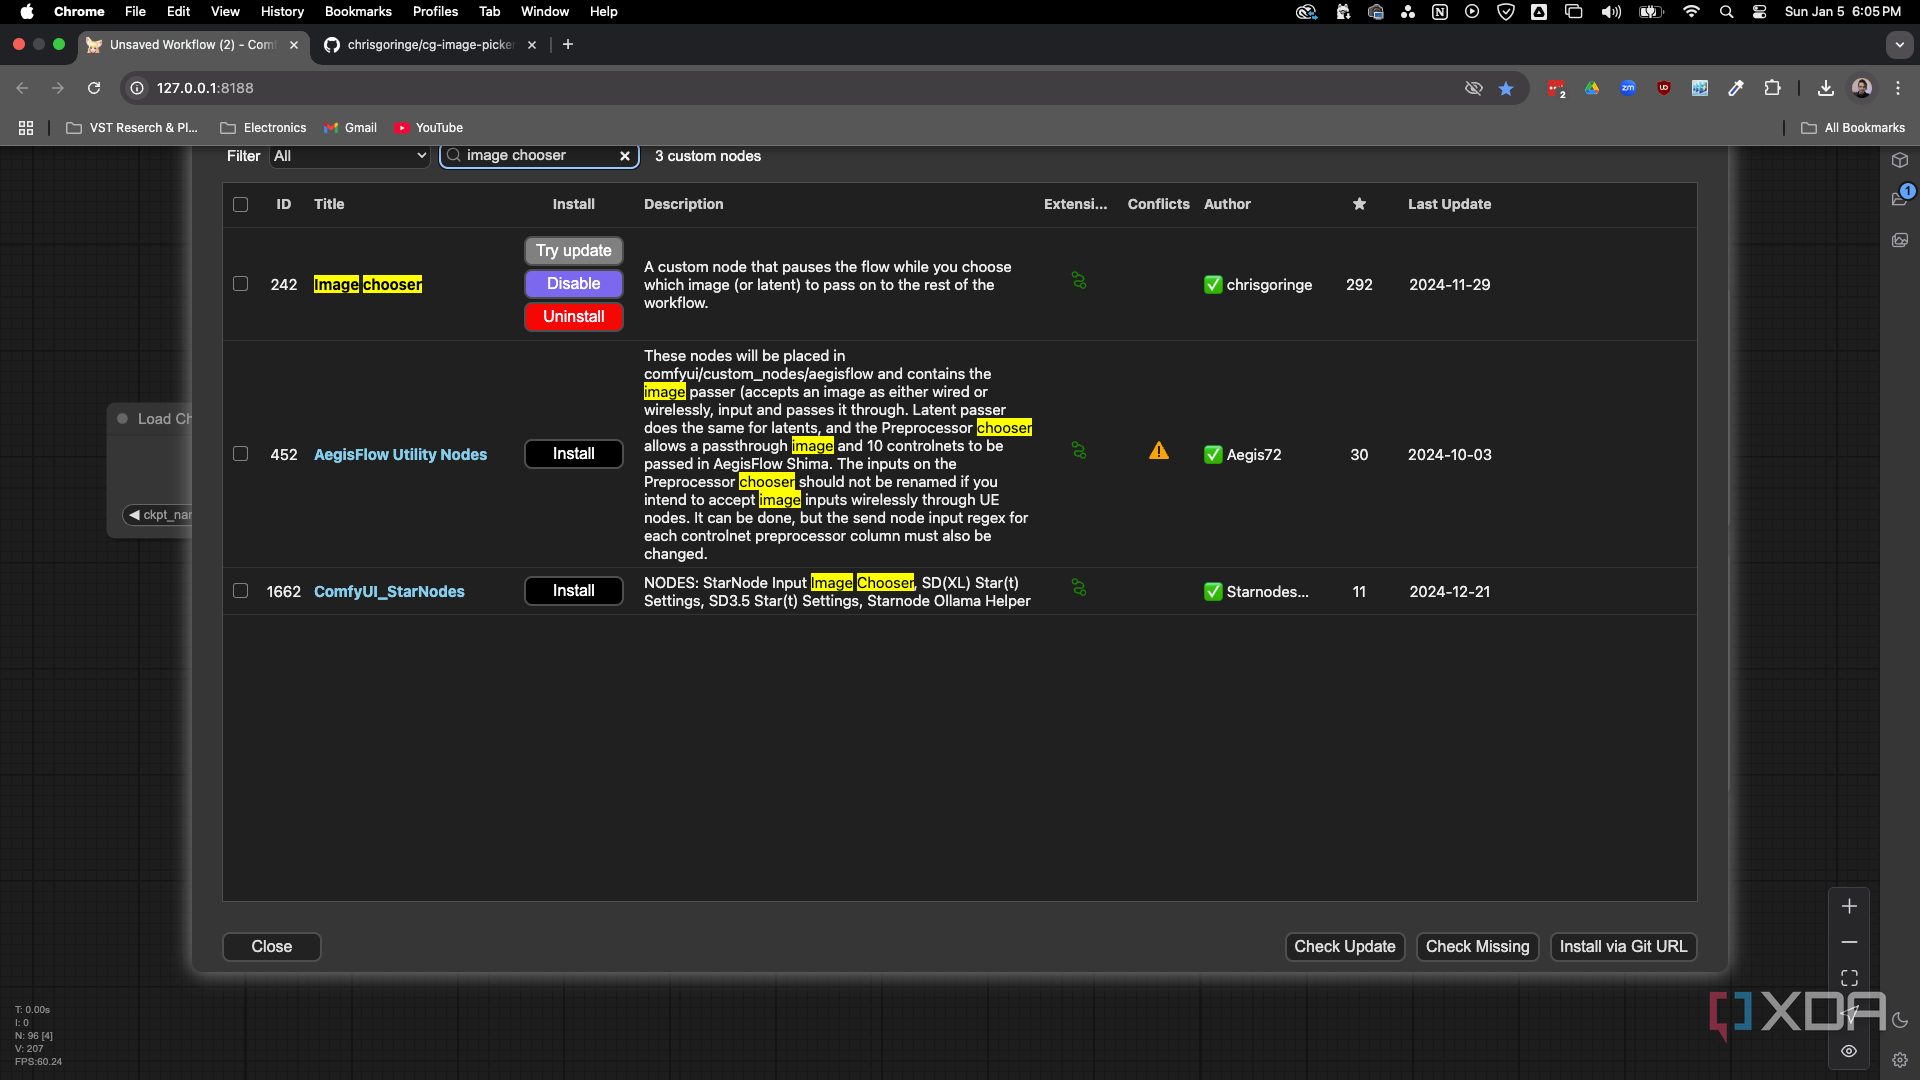This screenshot has width=1920, height=1080.
Task: Tick the select-all header checkbox
Action: tap(240, 204)
